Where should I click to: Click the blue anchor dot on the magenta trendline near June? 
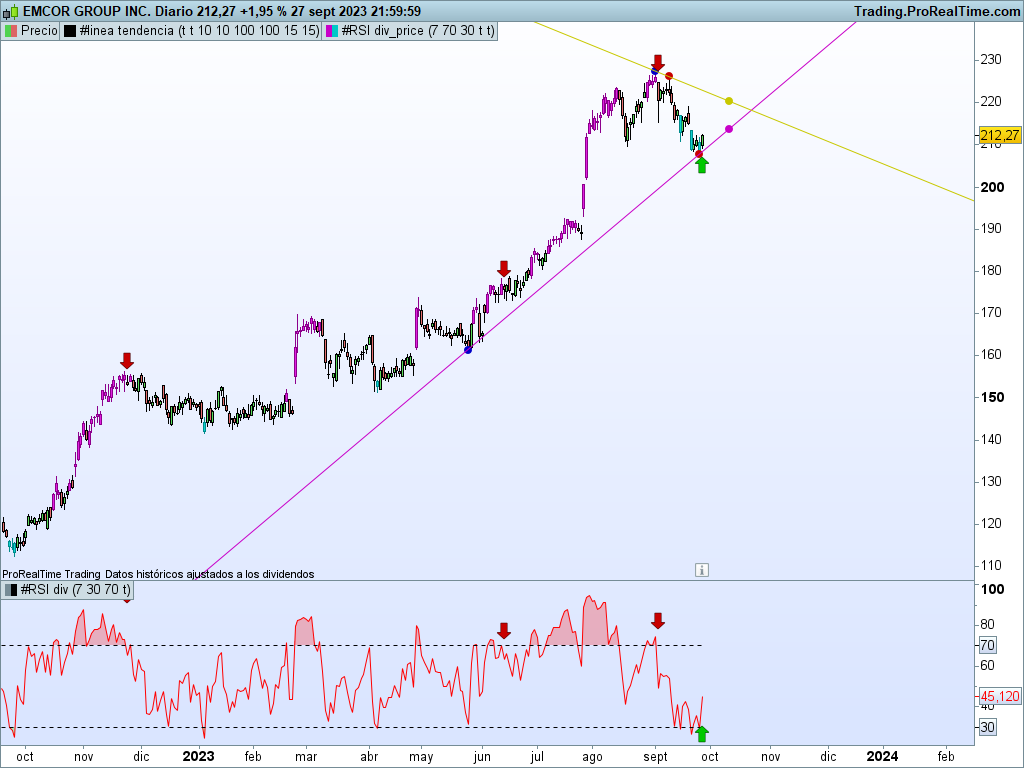(x=468, y=350)
